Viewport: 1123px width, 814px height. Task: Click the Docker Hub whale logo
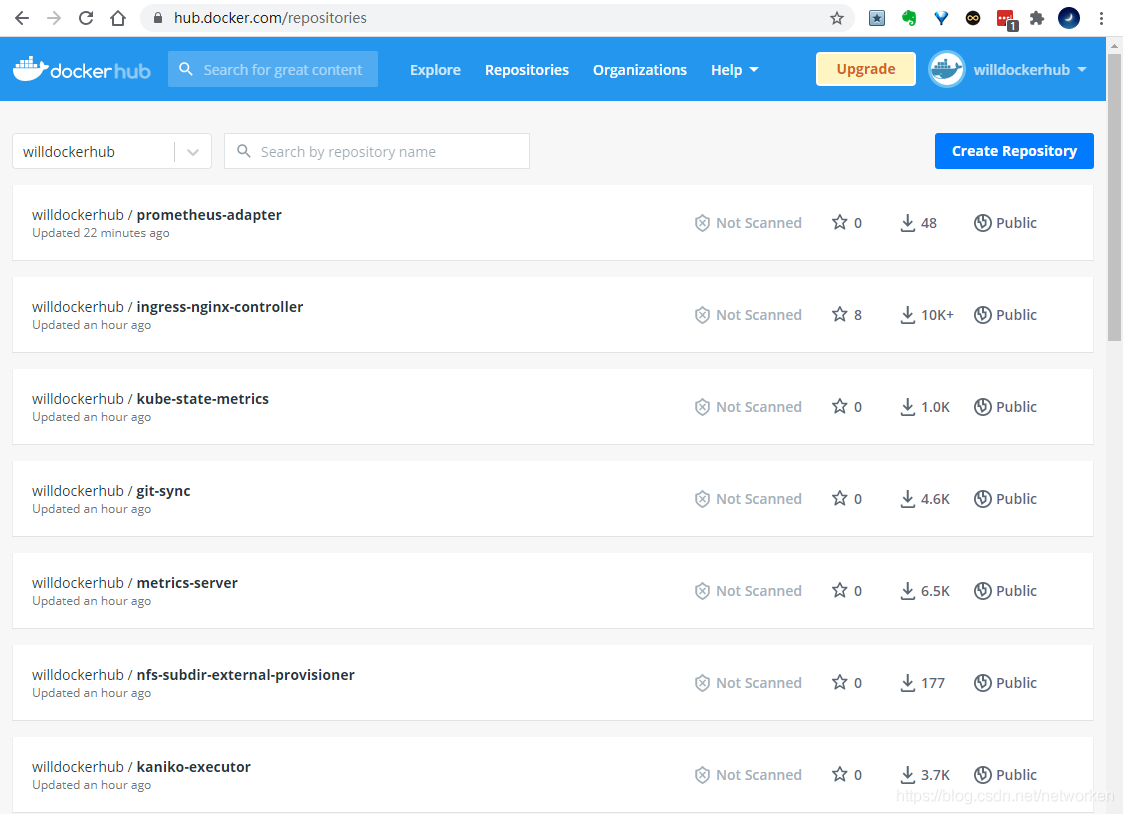tap(81, 69)
